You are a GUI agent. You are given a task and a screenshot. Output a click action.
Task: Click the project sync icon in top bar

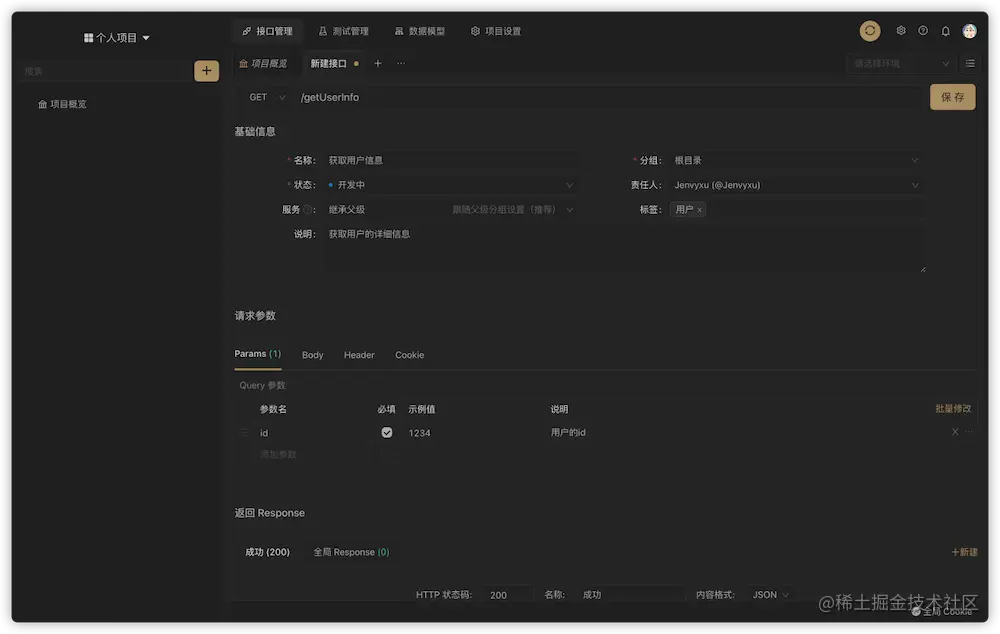pos(869,30)
